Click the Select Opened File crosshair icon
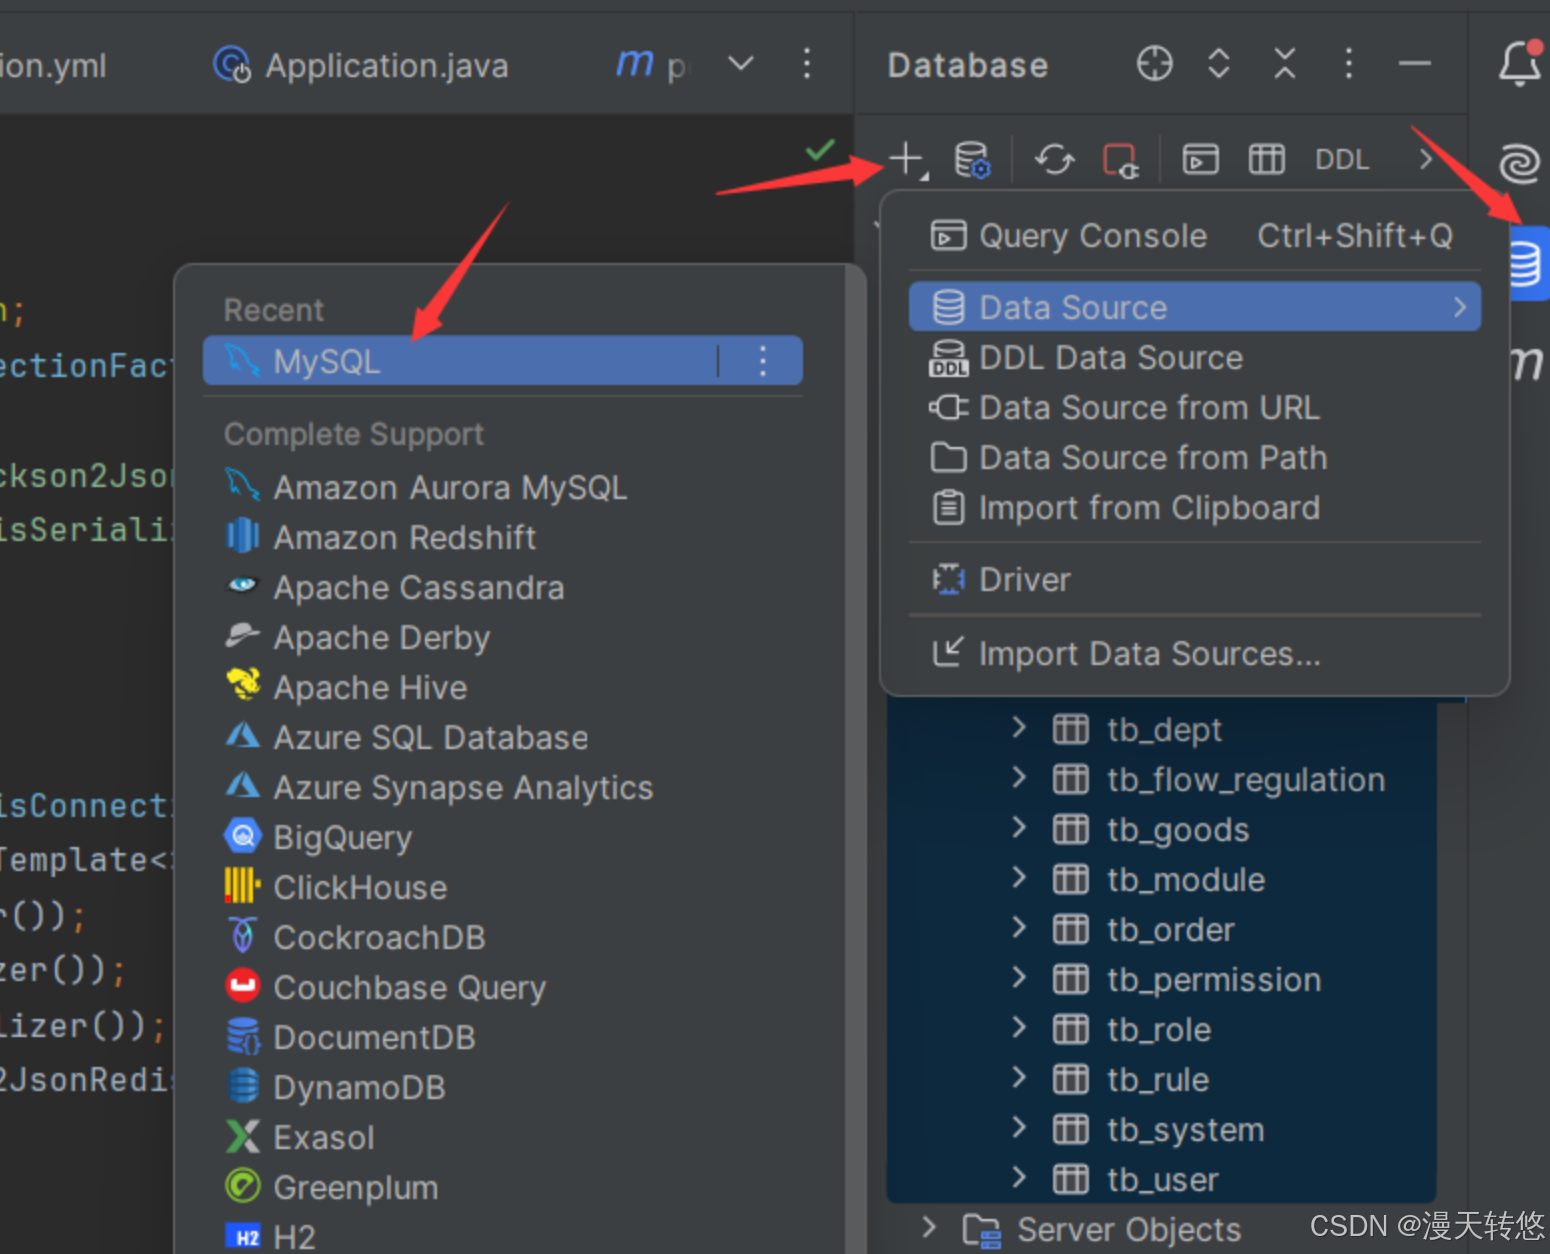The height and width of the screenshot is (1254, 1550). (1154, 63)
